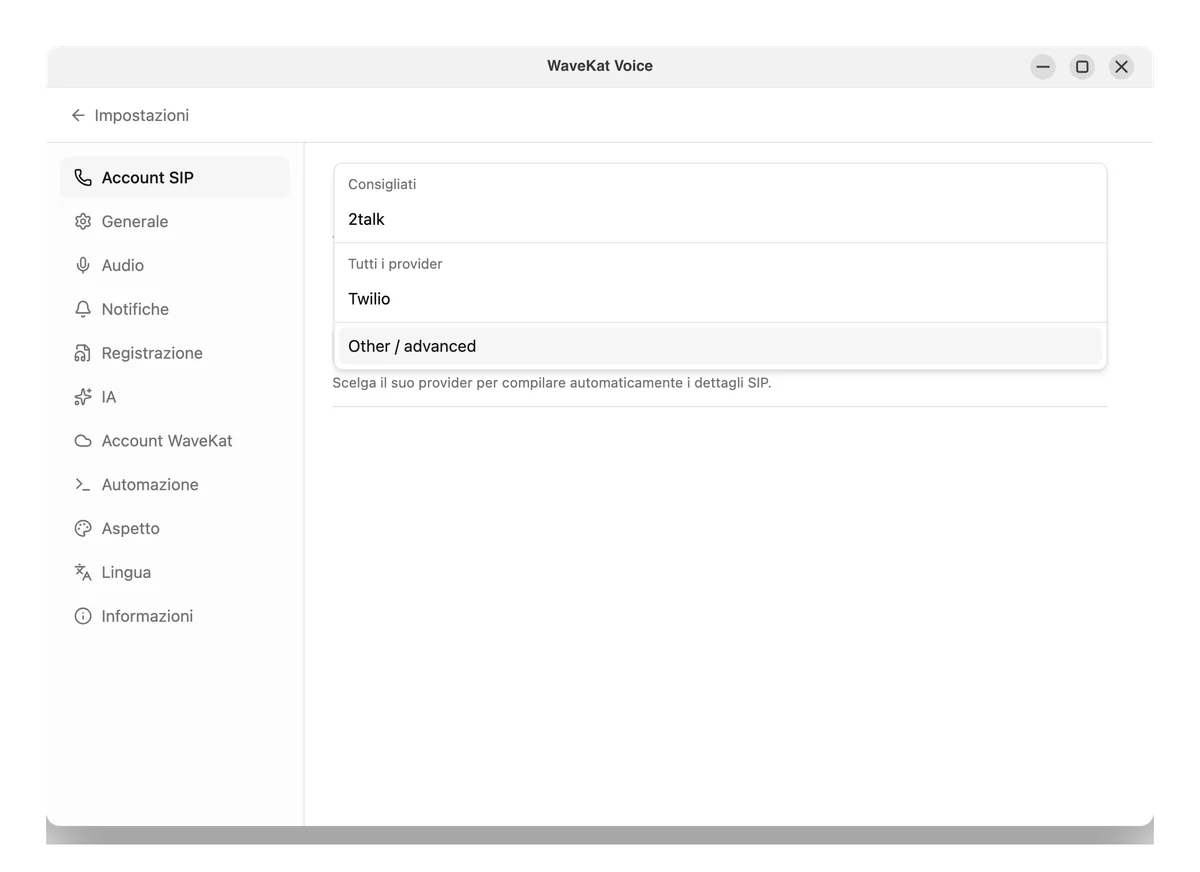Image resolution: width=1200 pixels, height=872 pixels.
Task: Click the Consigliati group heading
Action: (382, 184)
